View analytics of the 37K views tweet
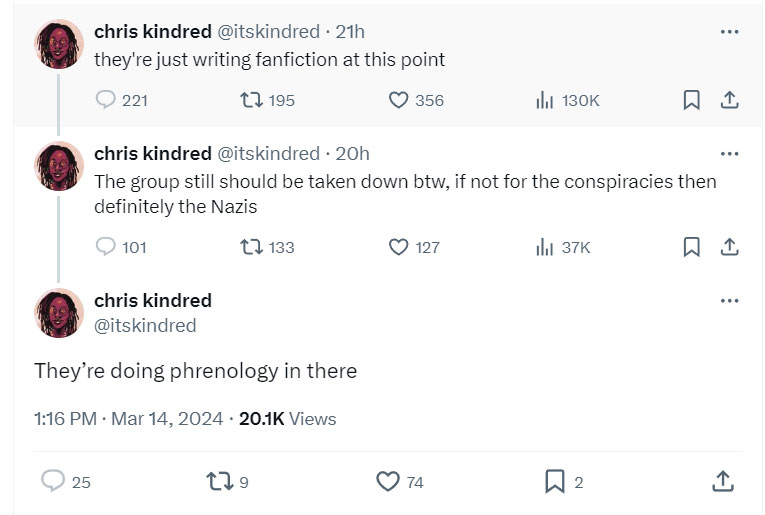 click(x=545, y=247)
